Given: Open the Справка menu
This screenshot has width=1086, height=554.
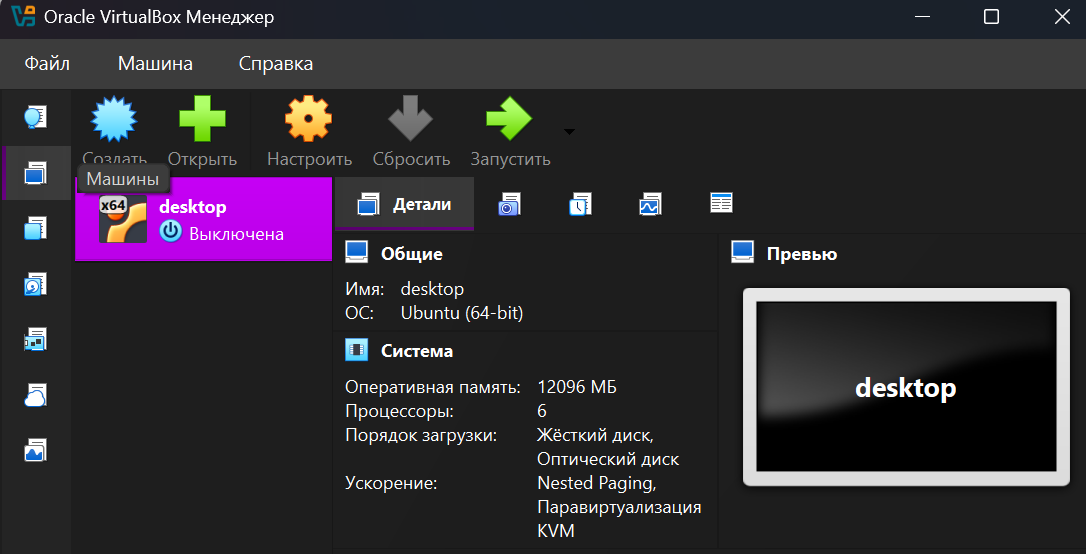Looking at the screenshot, I should coord(276,64).
